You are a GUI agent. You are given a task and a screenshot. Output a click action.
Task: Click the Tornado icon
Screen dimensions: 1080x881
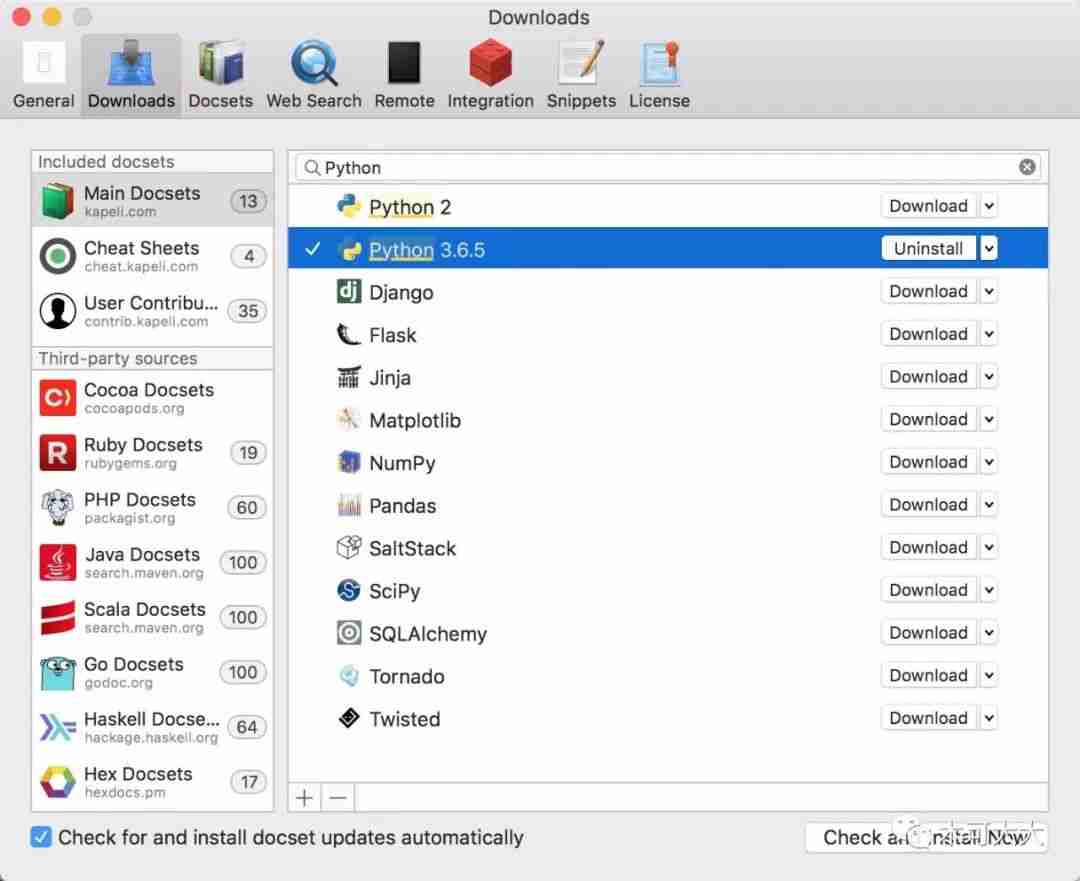click(x=349, y=676)
